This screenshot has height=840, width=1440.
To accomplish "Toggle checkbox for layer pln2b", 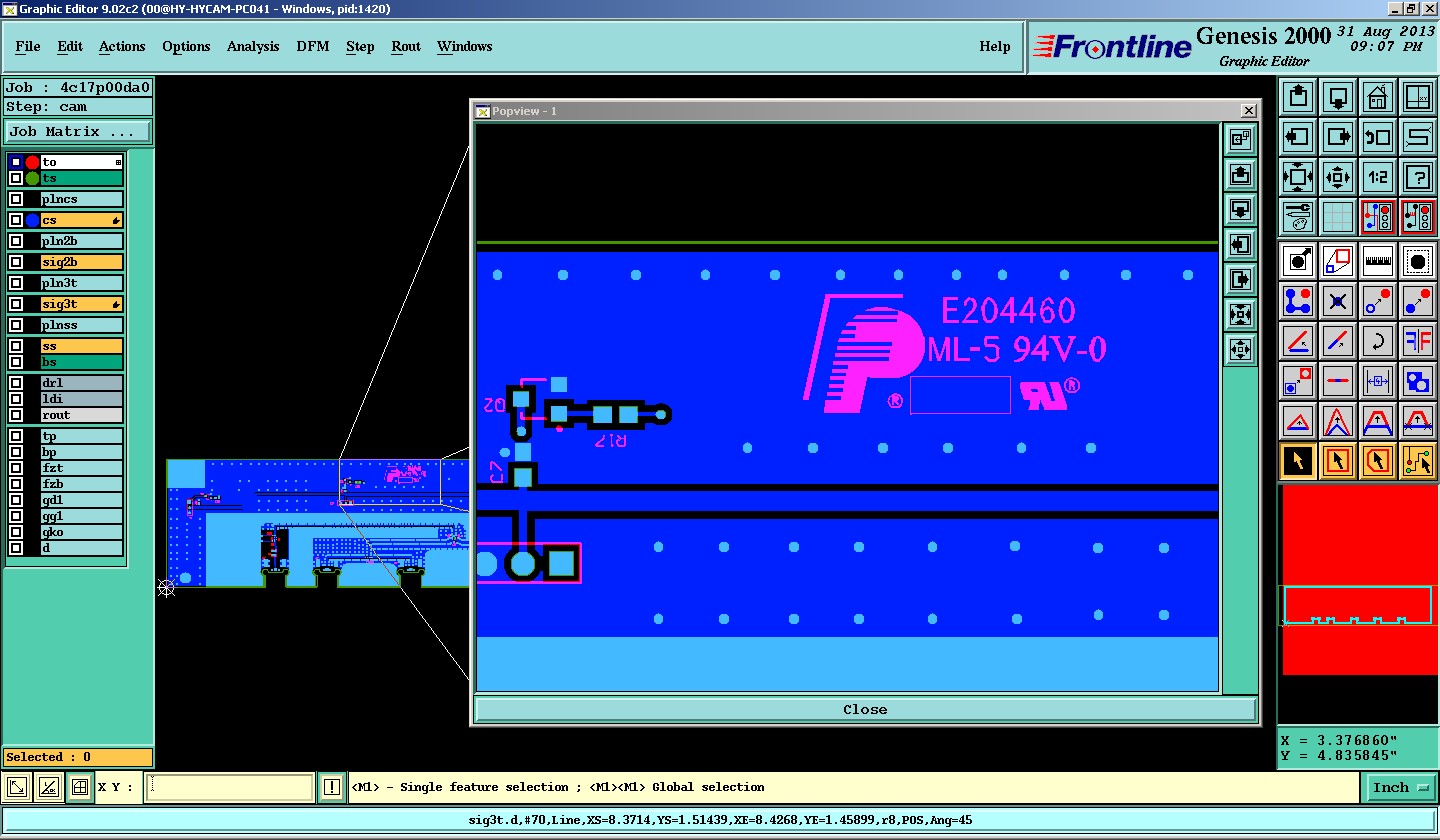I will point(16,241).
